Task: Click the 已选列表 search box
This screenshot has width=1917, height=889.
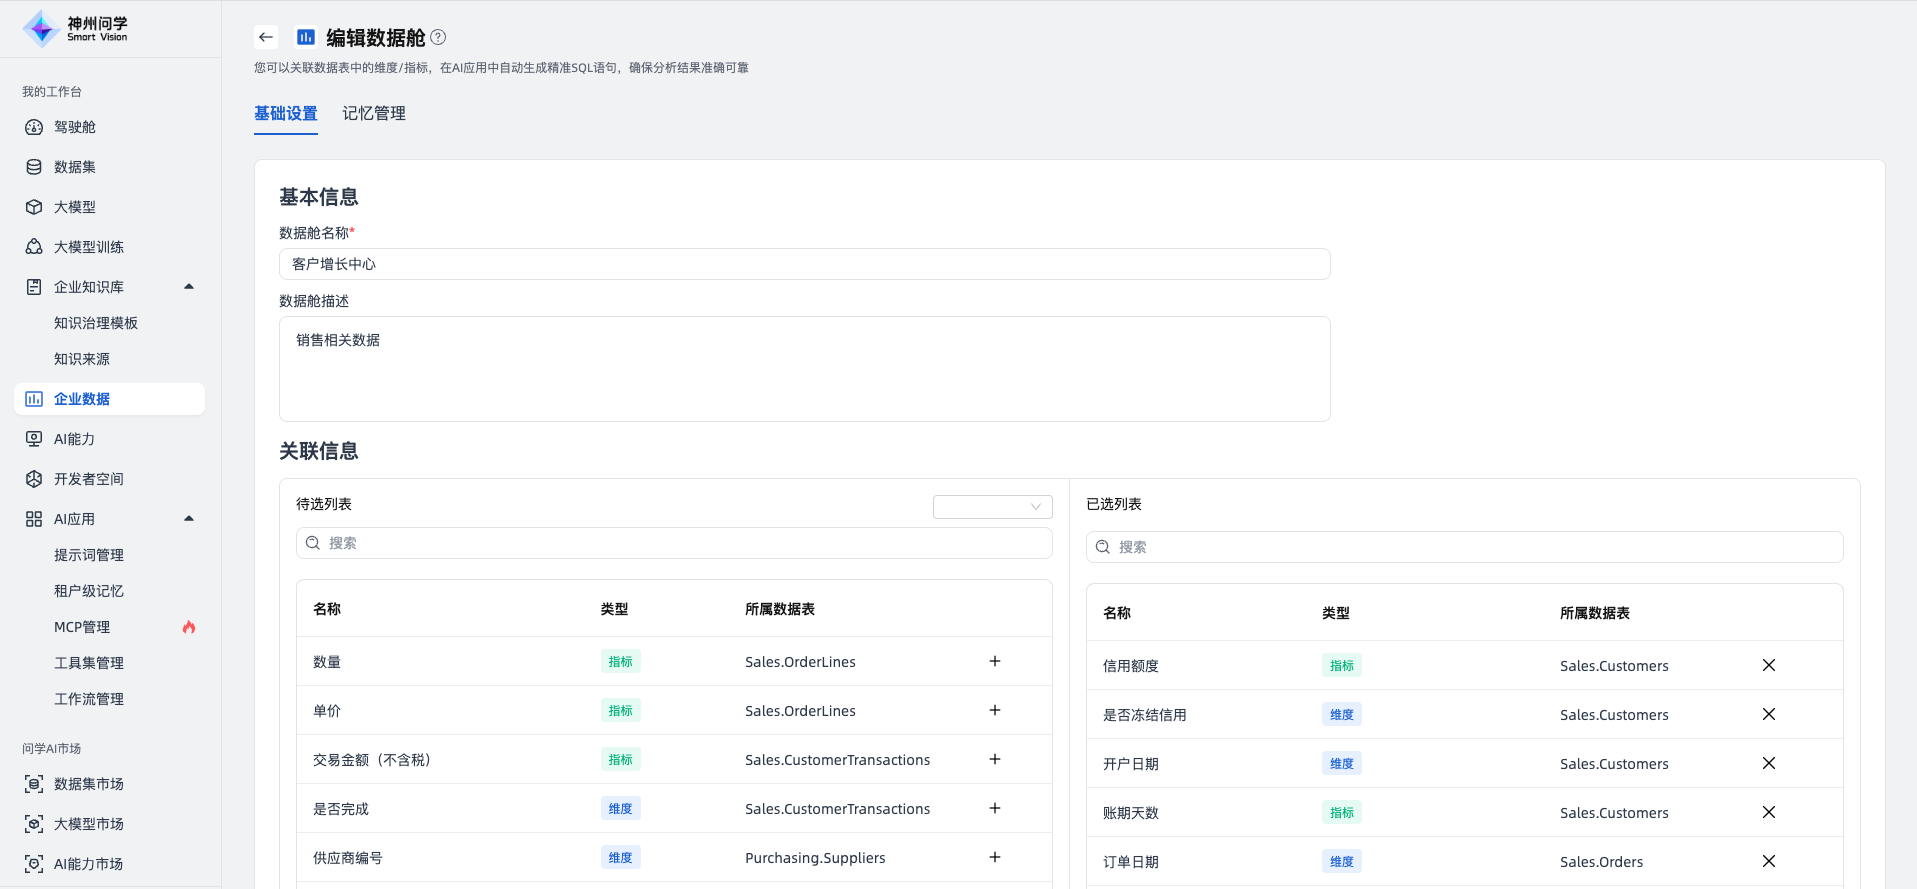Action: [1464, 547]
